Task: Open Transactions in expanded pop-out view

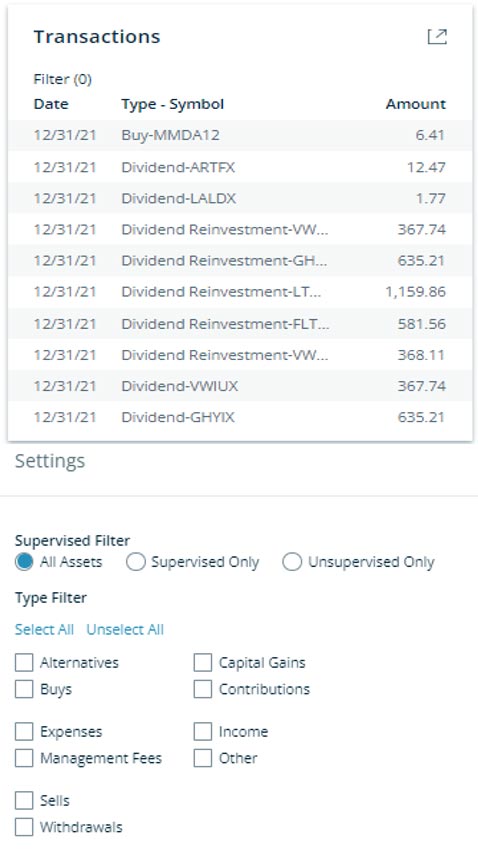Action: click(x=437, y=36)
